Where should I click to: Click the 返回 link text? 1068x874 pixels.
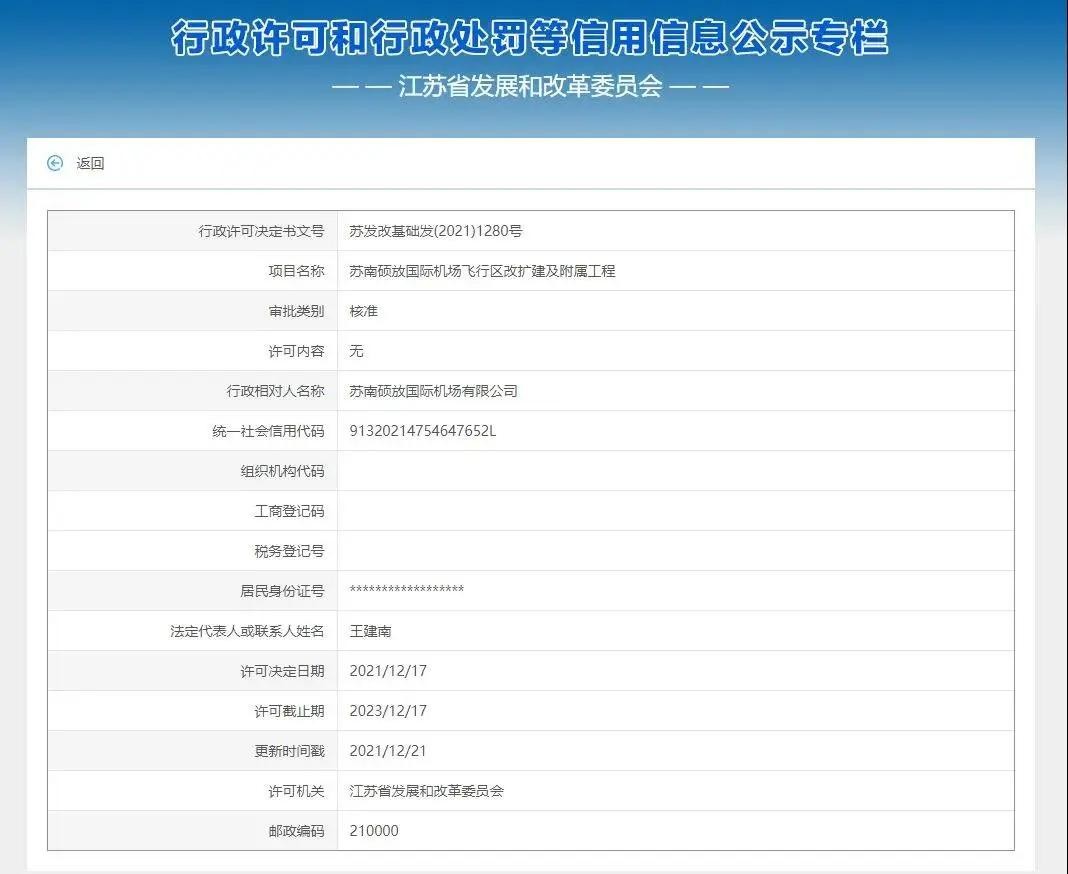pos(90,163)
